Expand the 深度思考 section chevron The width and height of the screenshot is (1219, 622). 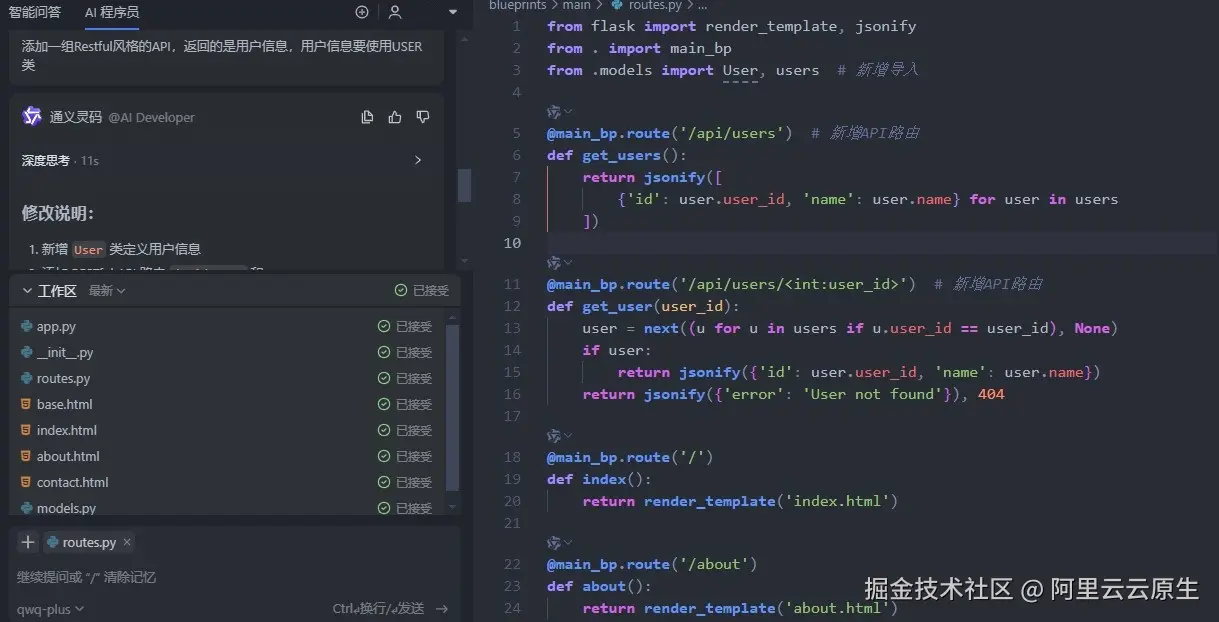click(418, 160)
